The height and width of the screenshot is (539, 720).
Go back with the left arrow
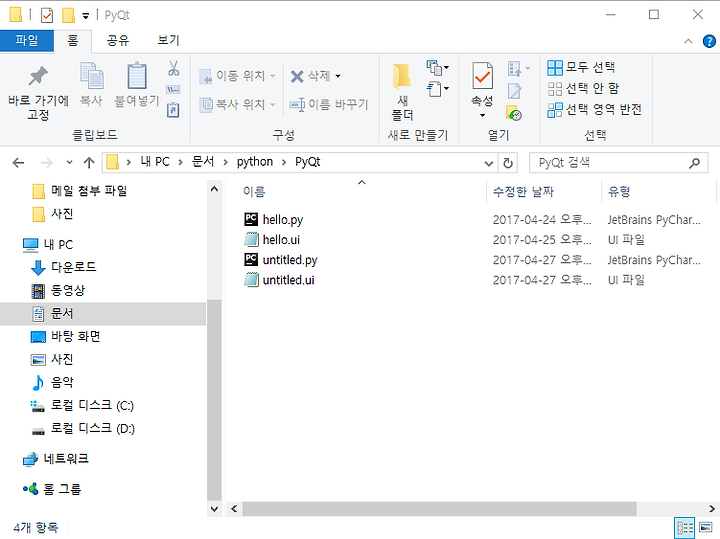18,163
